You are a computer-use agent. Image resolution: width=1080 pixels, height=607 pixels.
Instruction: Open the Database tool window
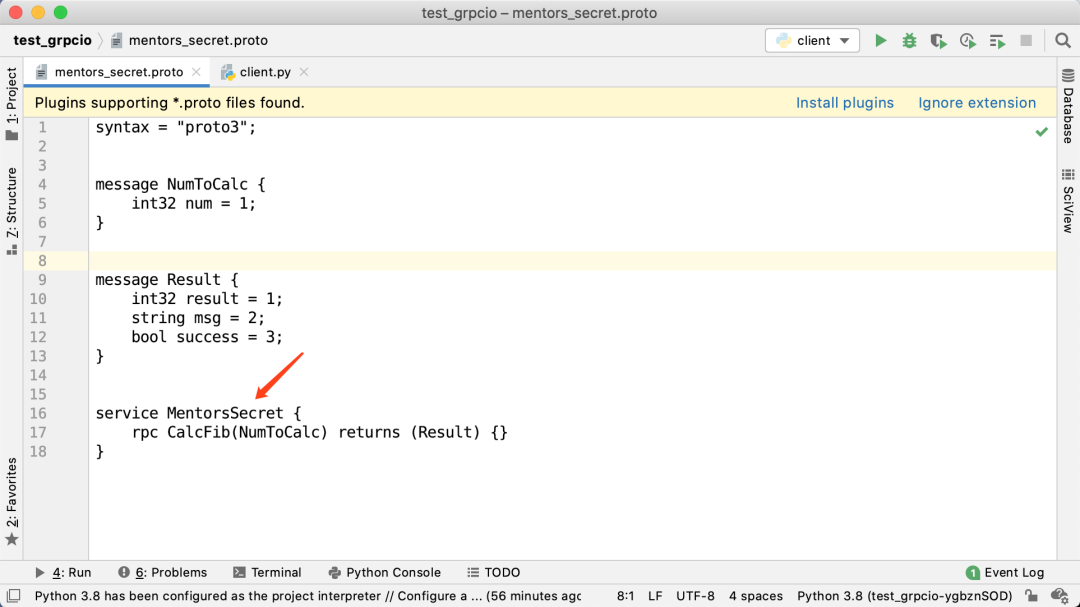[x=1068, y=106]
